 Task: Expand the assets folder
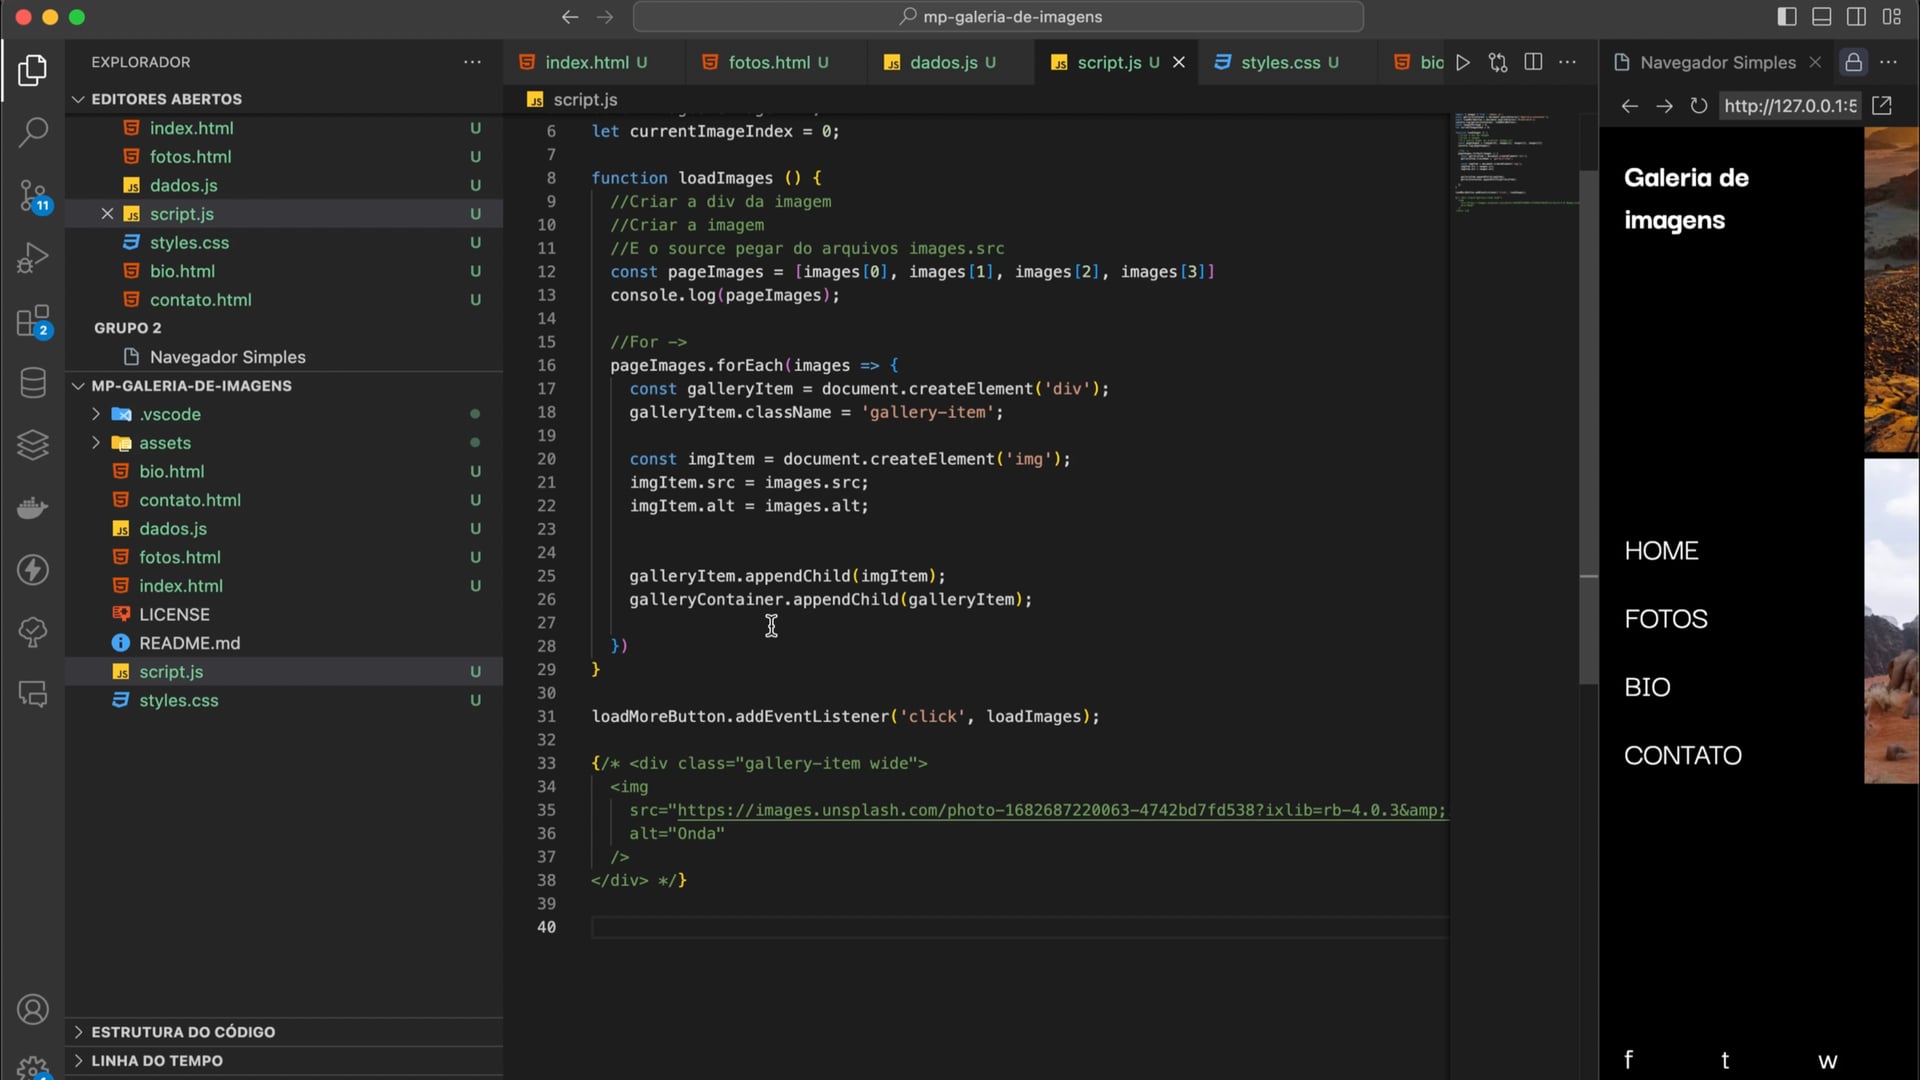click(164, 443)
